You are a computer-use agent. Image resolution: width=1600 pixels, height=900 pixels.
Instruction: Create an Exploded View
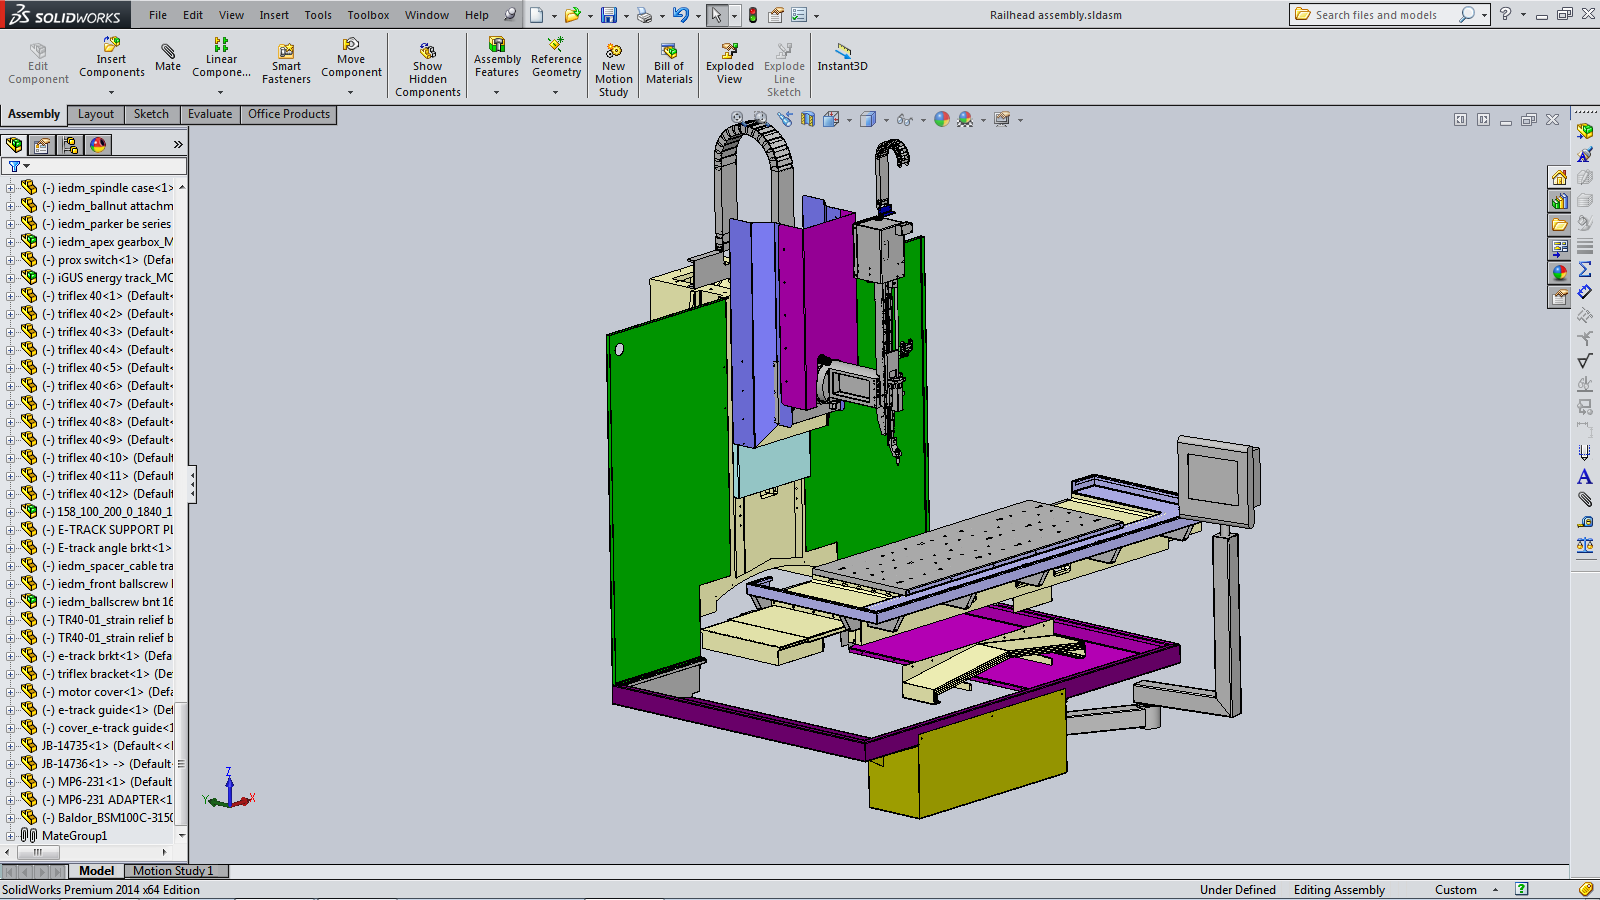[x=730, y=64]
